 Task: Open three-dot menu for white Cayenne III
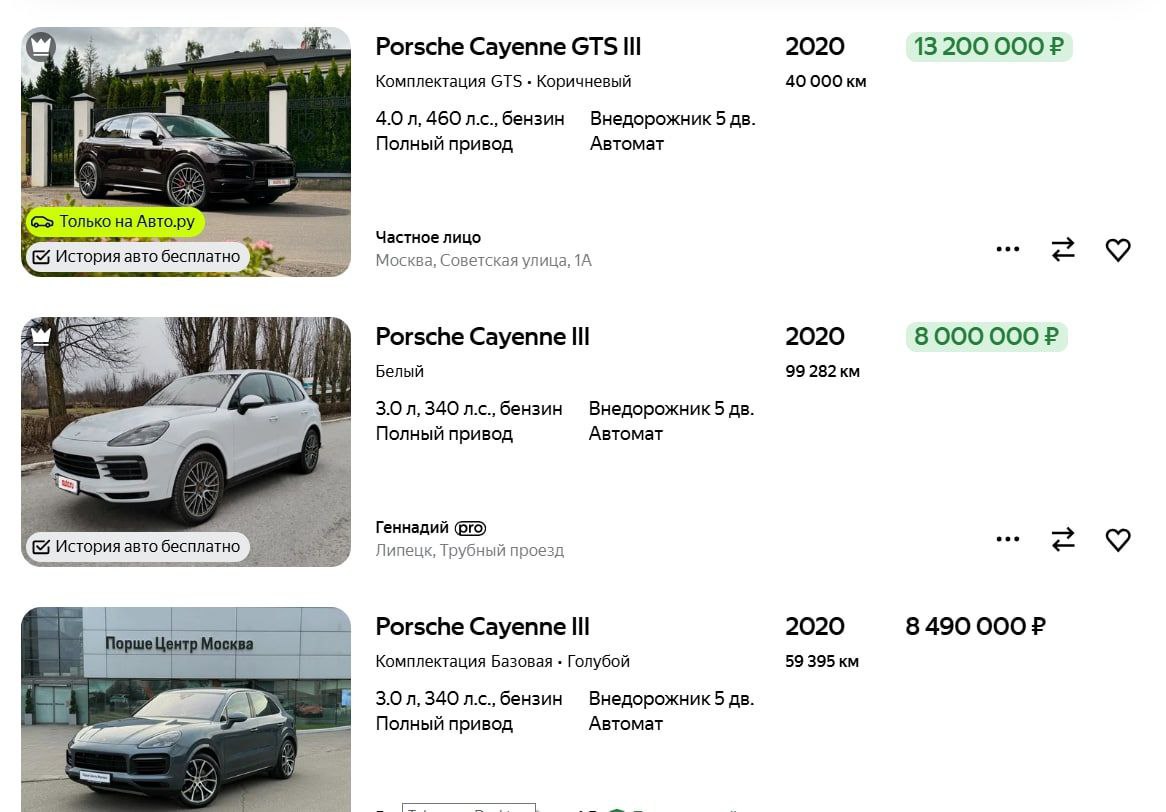[1008, 540]
